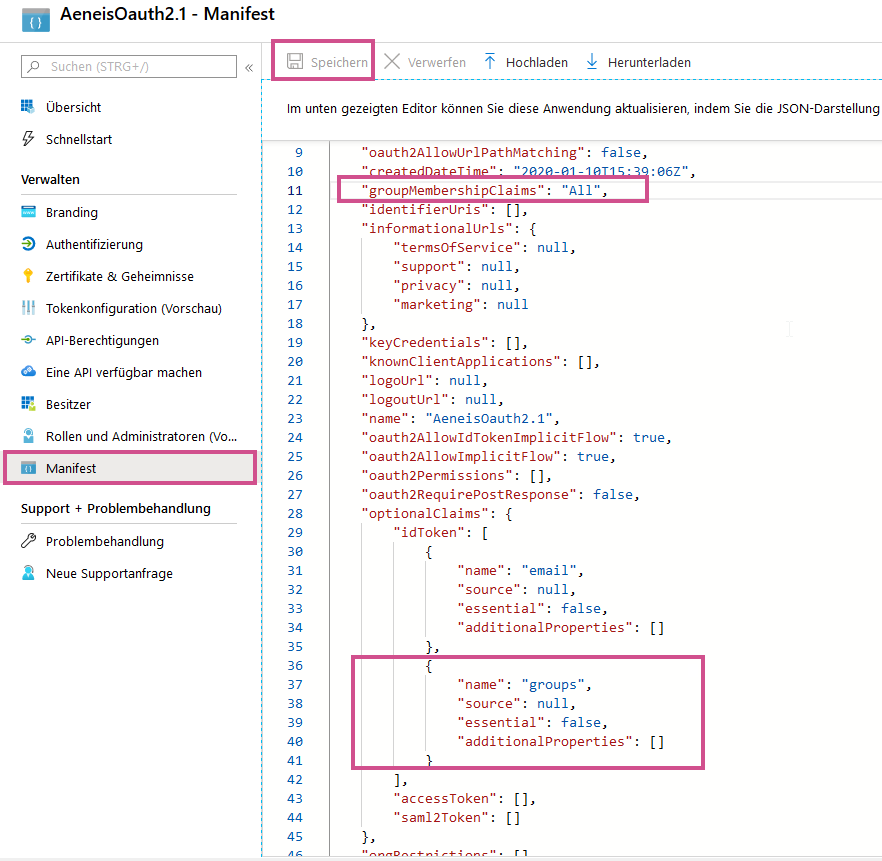Click the Besitzer icon
The image size is (882, 861).
(x=28, y=404)
